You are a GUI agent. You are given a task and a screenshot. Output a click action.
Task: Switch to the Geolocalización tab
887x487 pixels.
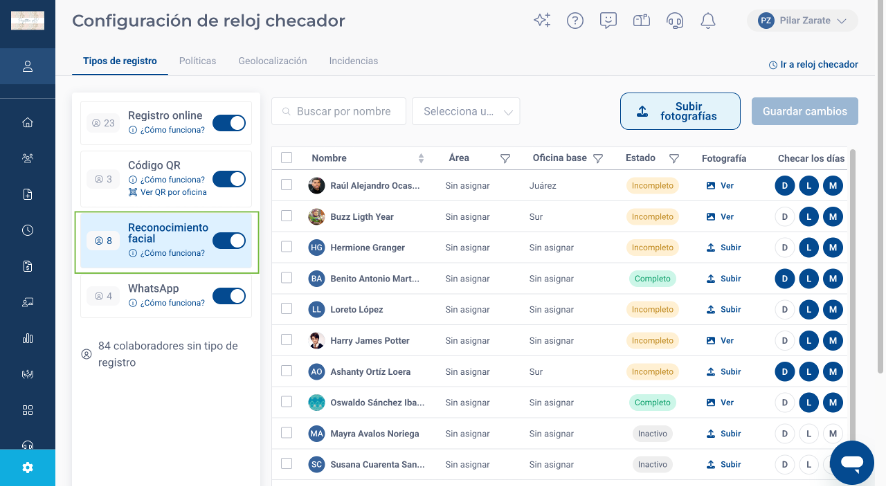coord(273,61)
